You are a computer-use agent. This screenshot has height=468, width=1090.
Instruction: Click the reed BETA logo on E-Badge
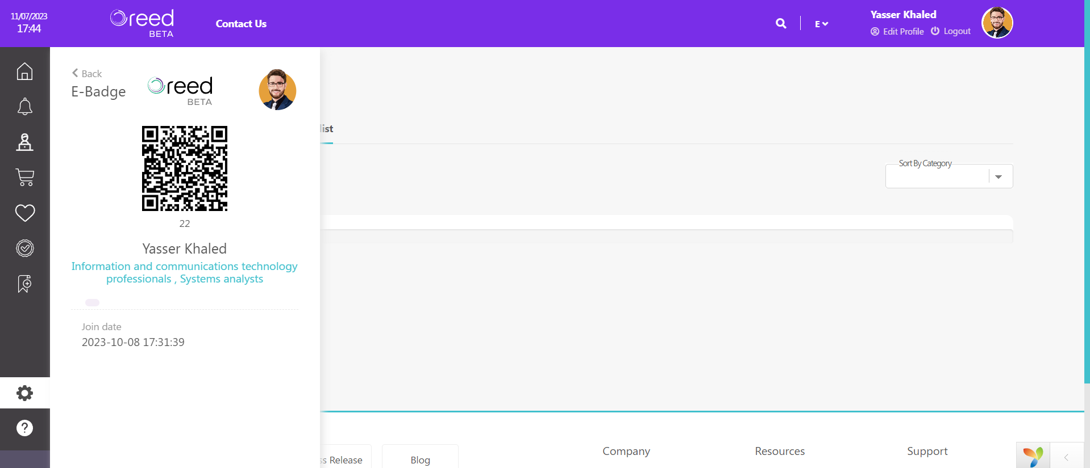[x=180, y=91]
